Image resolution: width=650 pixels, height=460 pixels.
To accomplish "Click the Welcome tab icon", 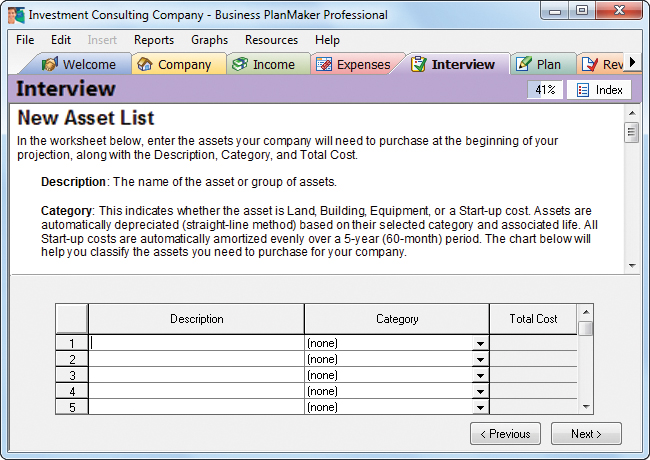I will point(51,64).
